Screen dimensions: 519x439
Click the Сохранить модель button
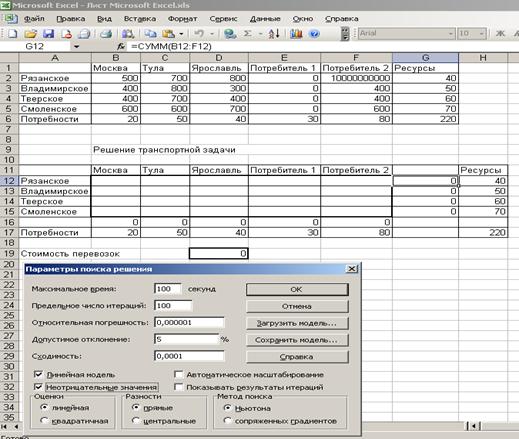click(x=297, y=340)
